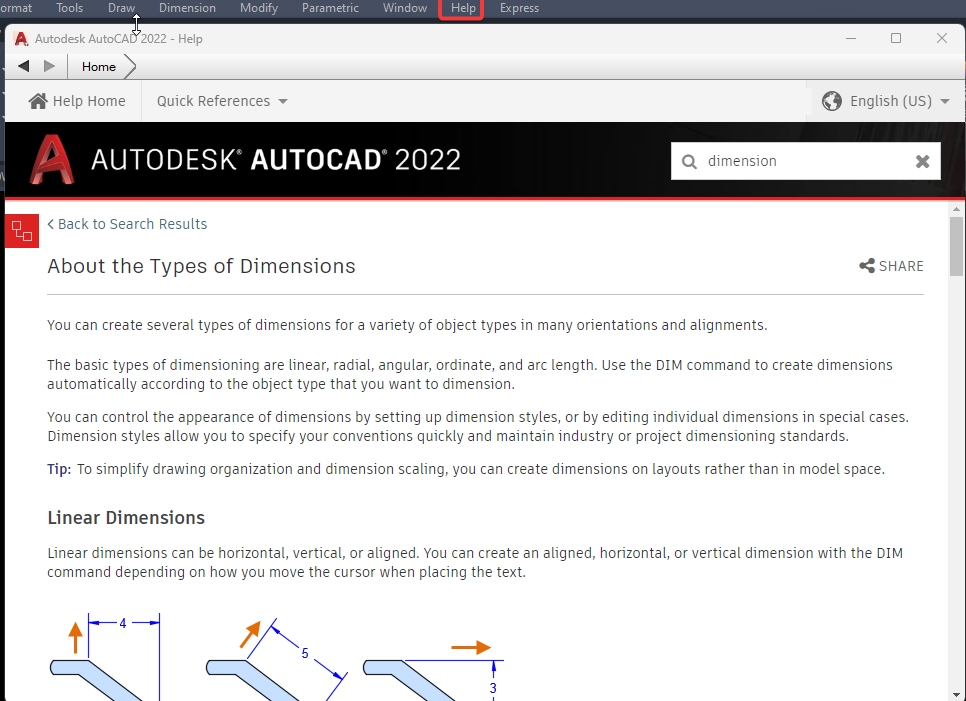Open the Draw menu
The image size is (966, 701).
click(x=121, y=8)
